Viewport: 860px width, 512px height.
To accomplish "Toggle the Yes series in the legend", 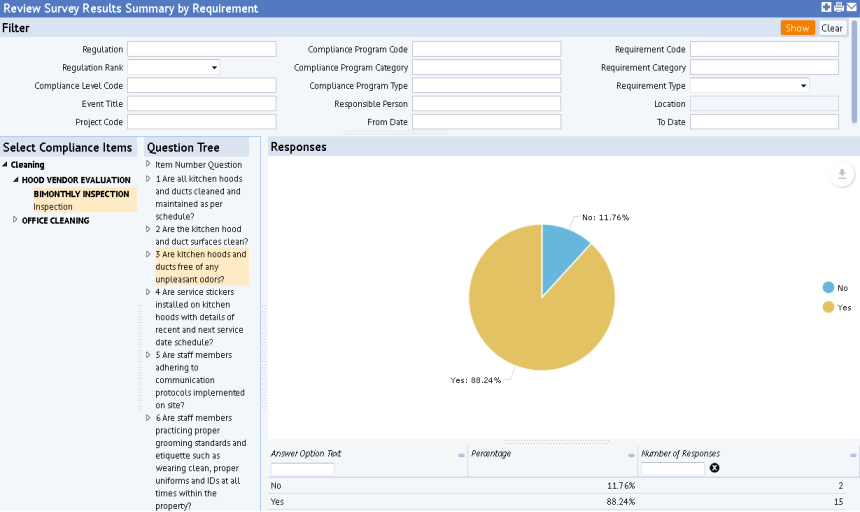I will point(836,308).
